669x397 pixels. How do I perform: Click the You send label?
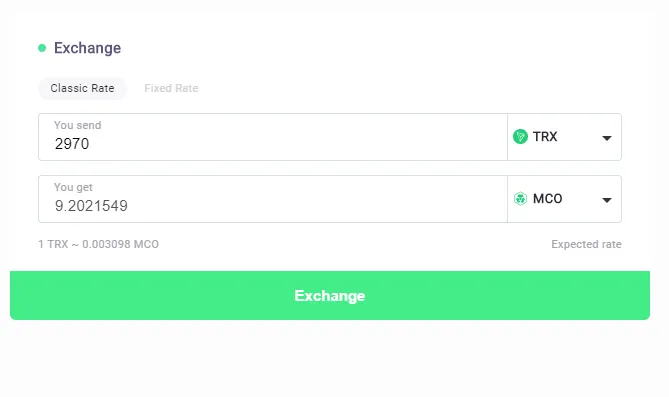[78, 125]
